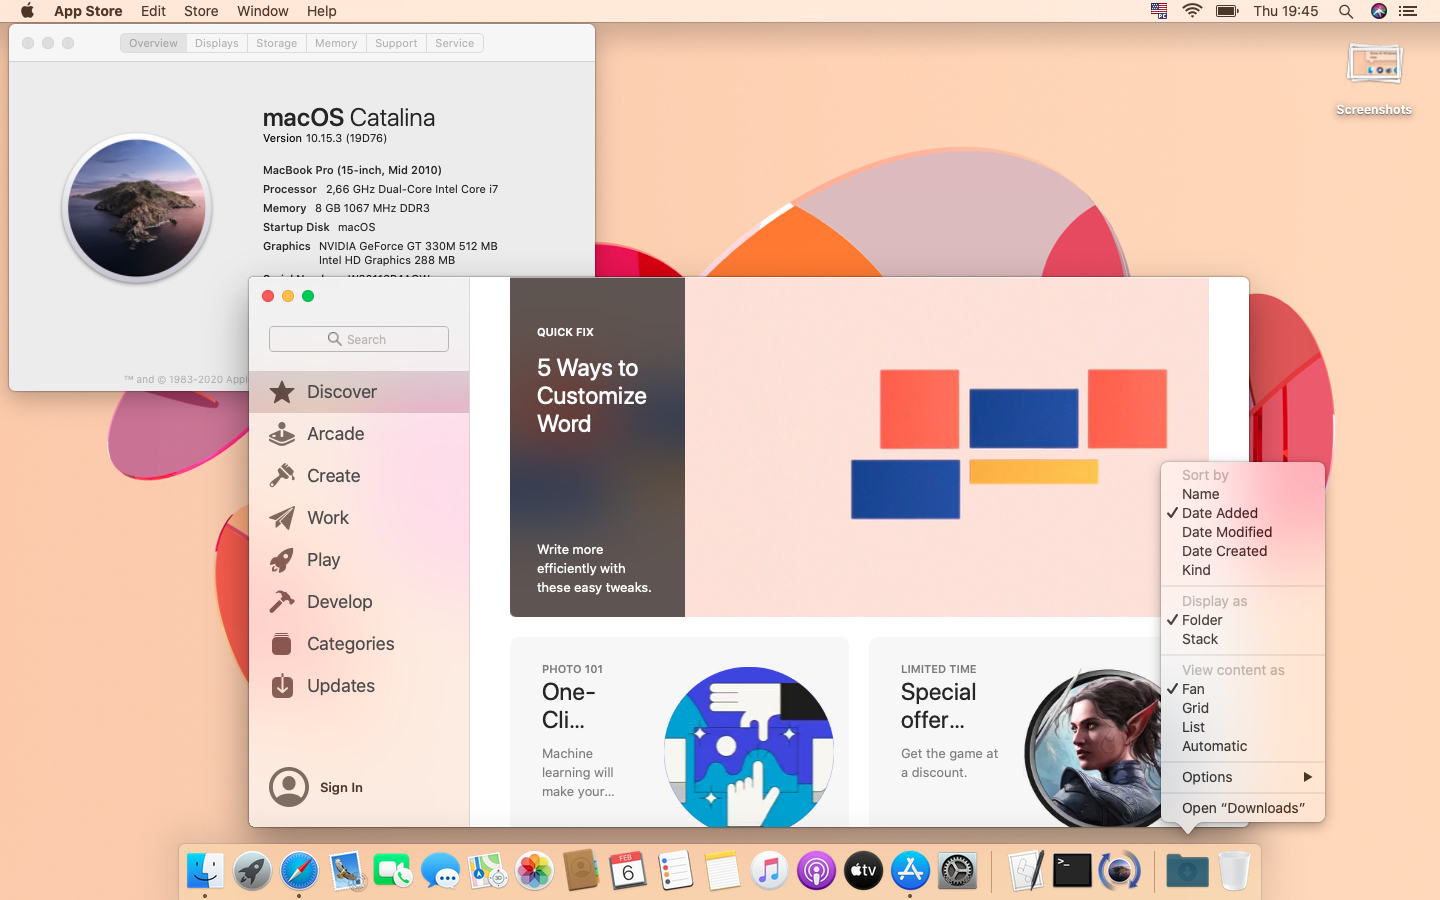Sort by Date Created
This screenshot has width=1440, height=900.
[x=1243, y=551]
